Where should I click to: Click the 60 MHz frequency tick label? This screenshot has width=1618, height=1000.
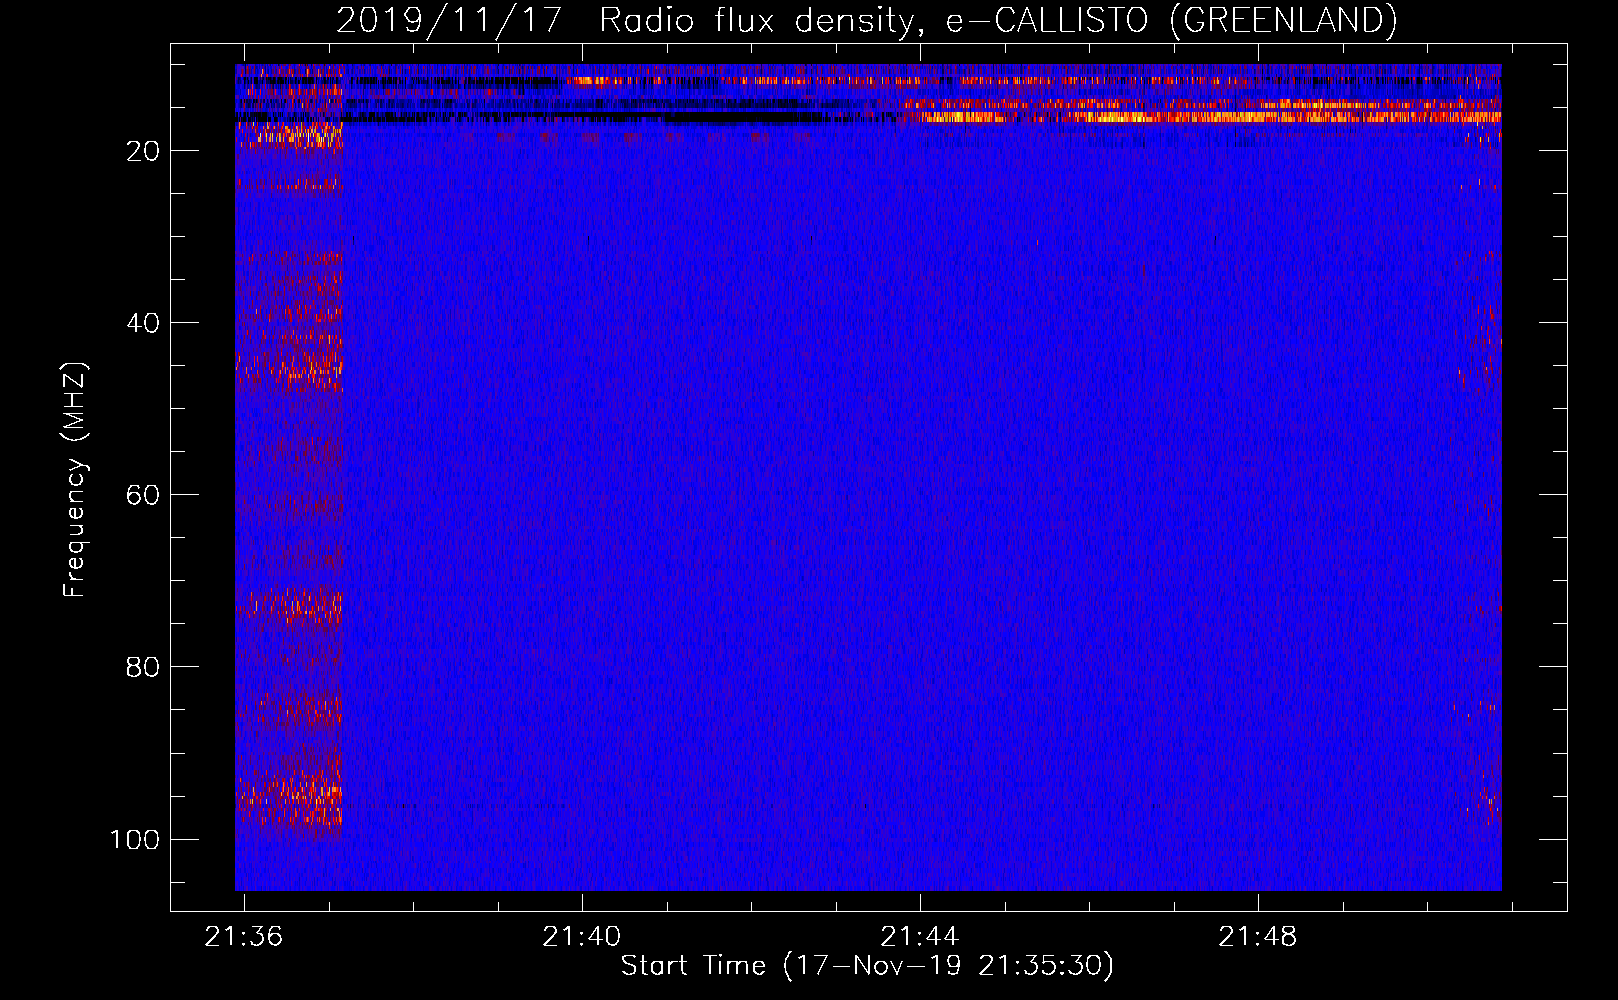[143, 495]
